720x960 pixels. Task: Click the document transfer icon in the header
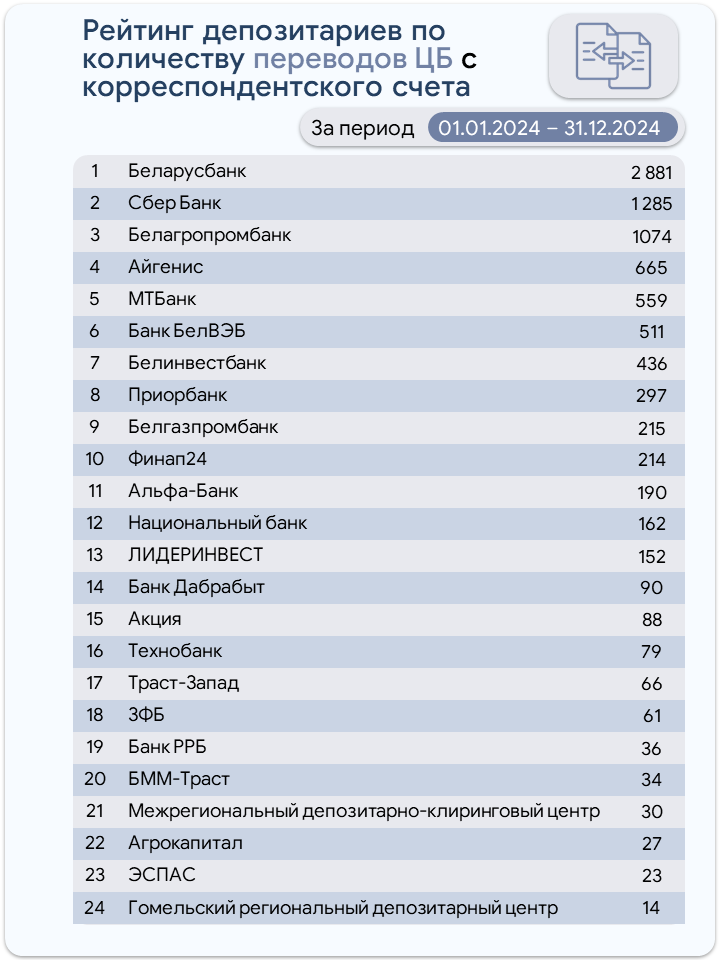click(x=613, y=56)
